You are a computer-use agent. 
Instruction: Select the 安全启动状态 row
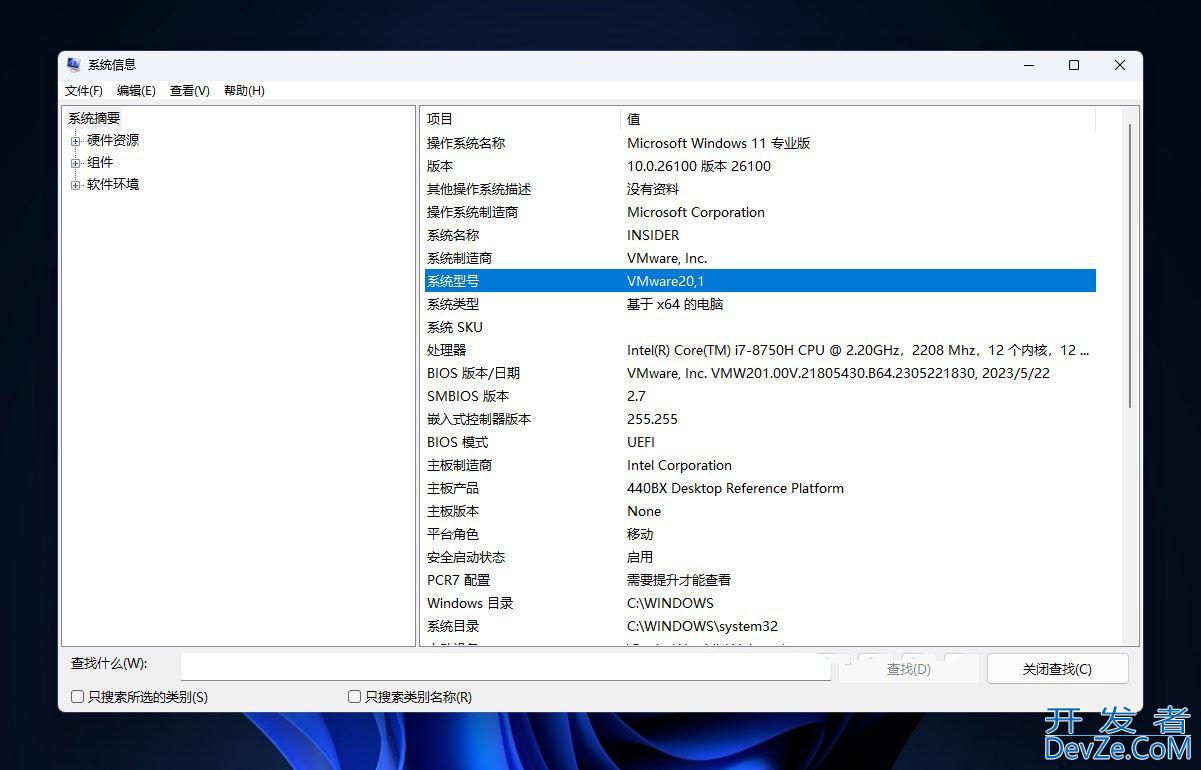tap(759, 557)
